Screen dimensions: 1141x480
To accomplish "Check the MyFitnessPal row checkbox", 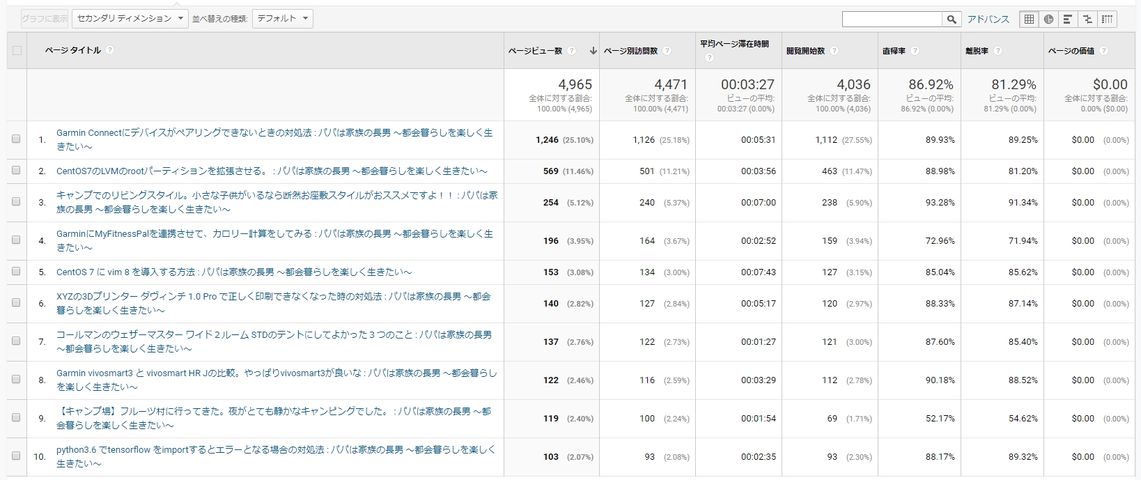I will click(x=16, y=241).
